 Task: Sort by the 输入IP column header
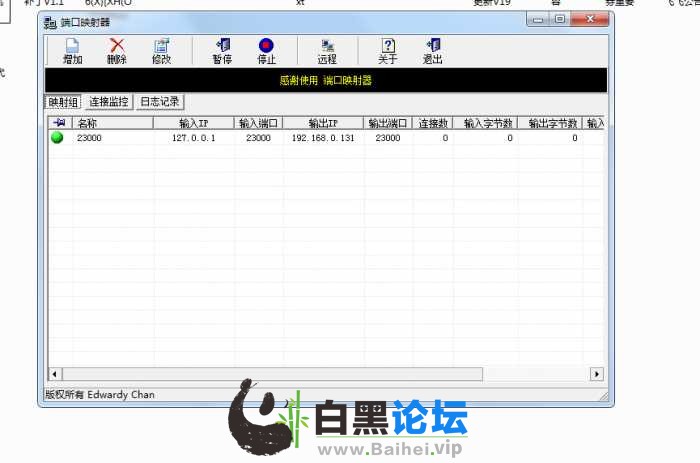[x=193, y=123]
